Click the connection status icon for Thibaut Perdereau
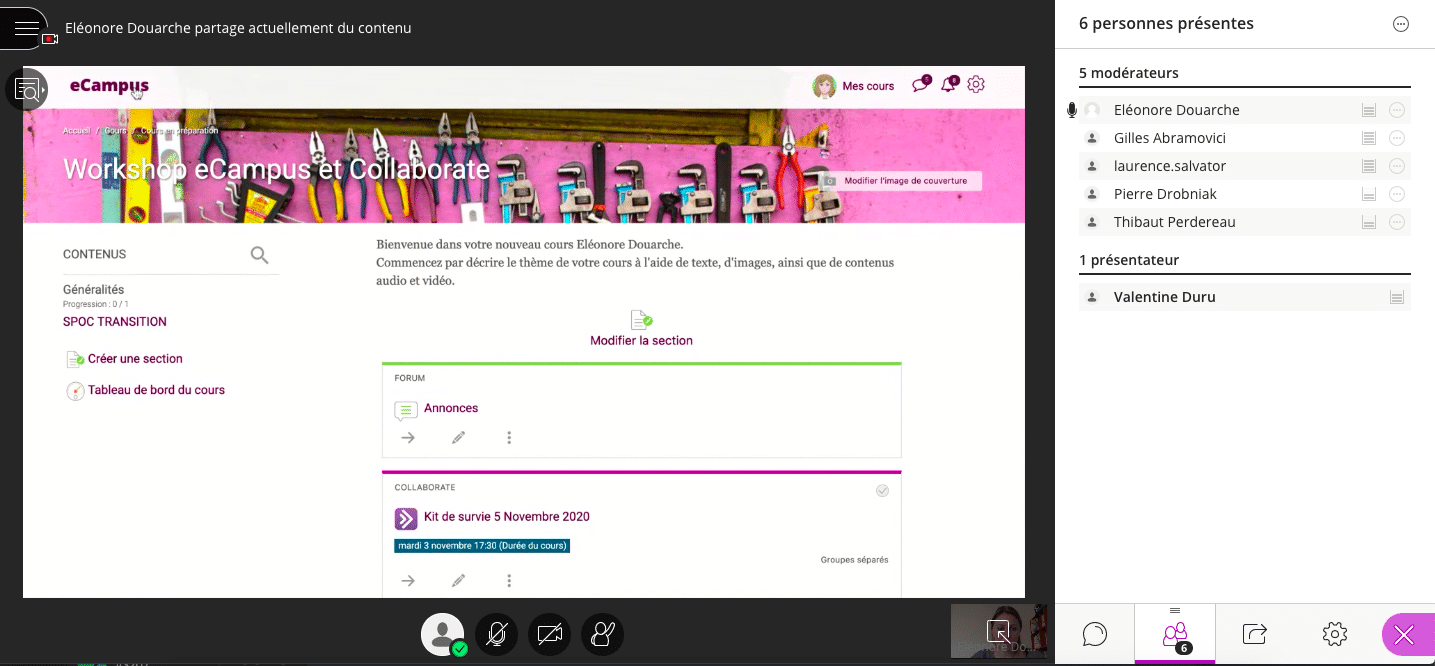The height and width of the screenshot is (666, 1435). [x=1370, y=222]
